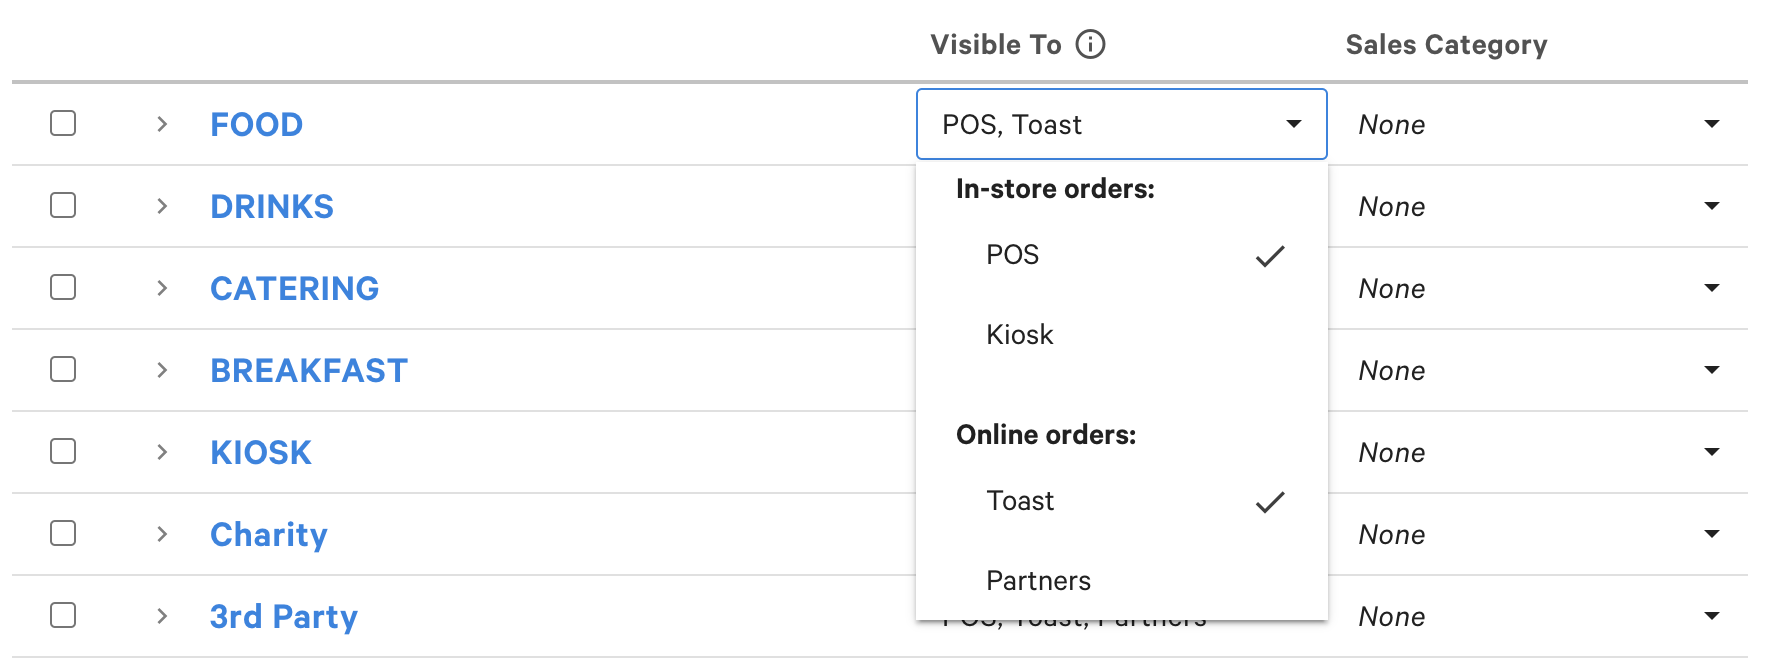Viewport: 1776px width, 668px height.
Task: Expand the DRINKS menu row
Action: [160, 206]
